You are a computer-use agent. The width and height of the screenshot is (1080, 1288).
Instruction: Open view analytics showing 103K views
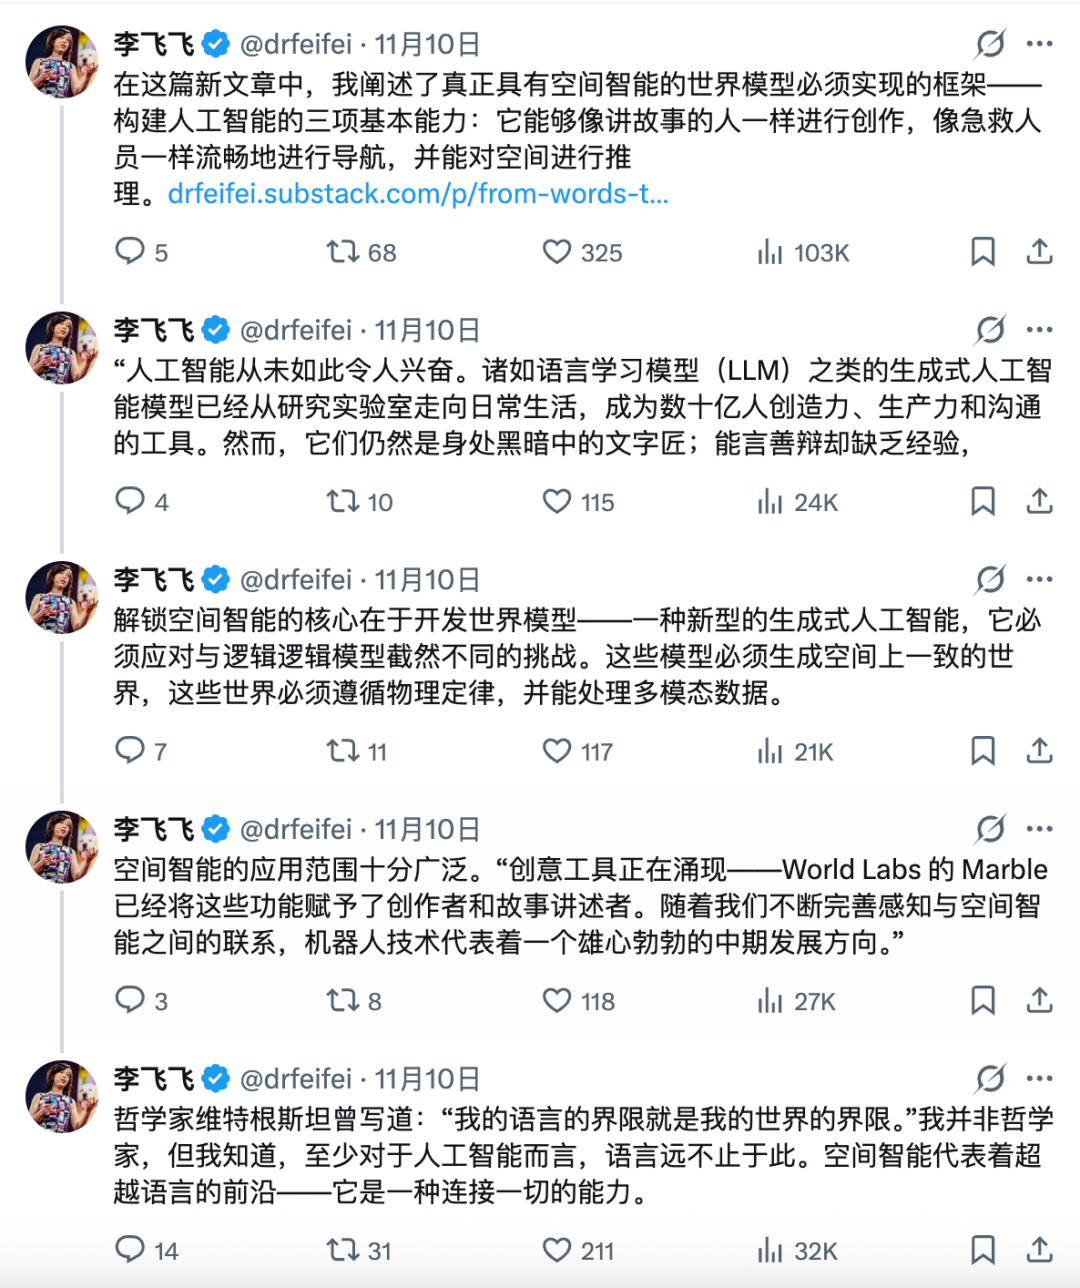point(770,253)
